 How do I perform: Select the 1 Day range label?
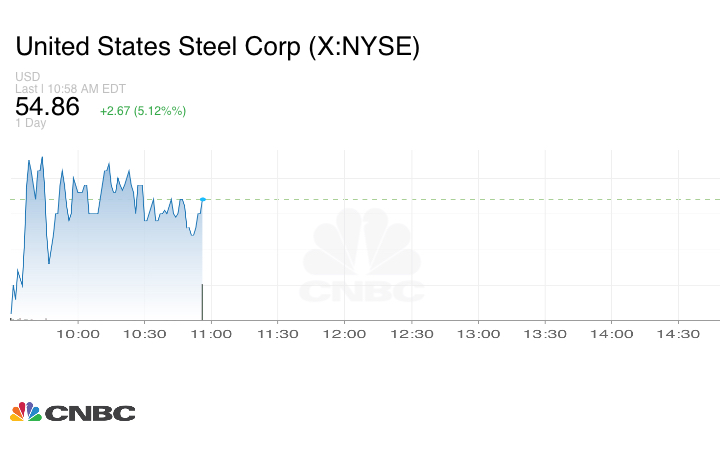[x=30, y=124]
